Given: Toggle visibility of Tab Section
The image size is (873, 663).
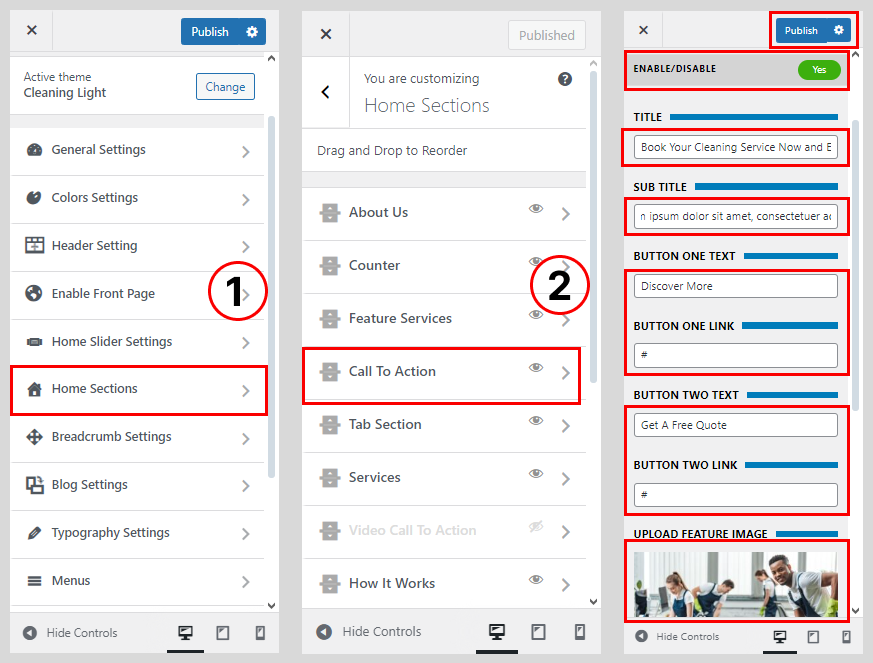Looking at the screenshot, I should point(536,421).
